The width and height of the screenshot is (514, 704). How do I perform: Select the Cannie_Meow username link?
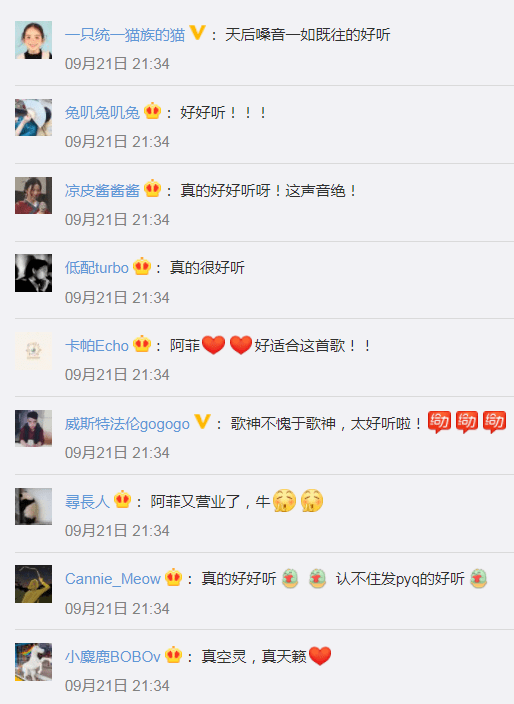(x=113, y=579)
